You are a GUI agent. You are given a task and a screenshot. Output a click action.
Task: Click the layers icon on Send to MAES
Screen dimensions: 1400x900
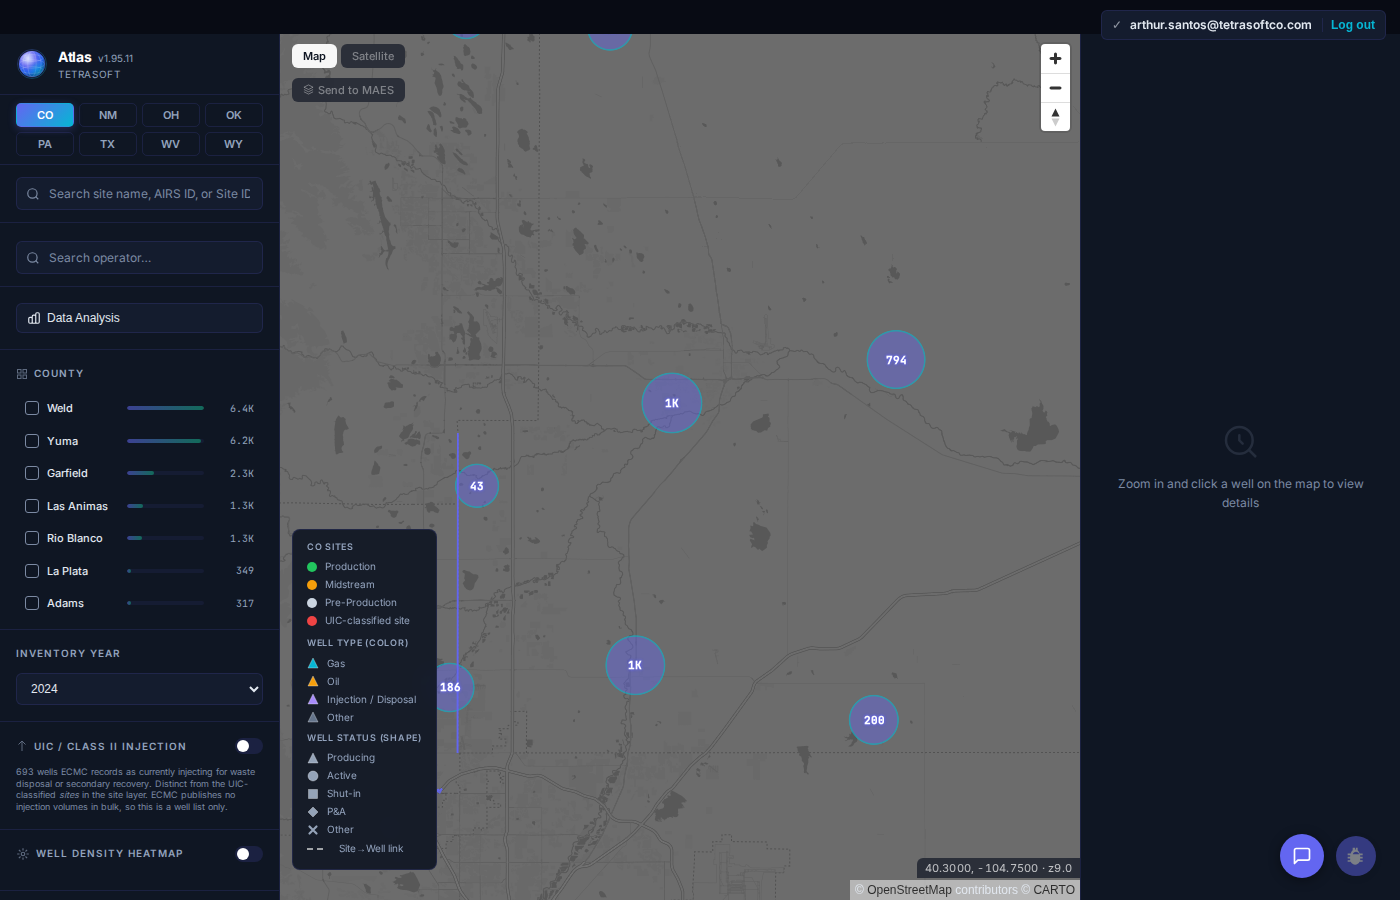309,90
